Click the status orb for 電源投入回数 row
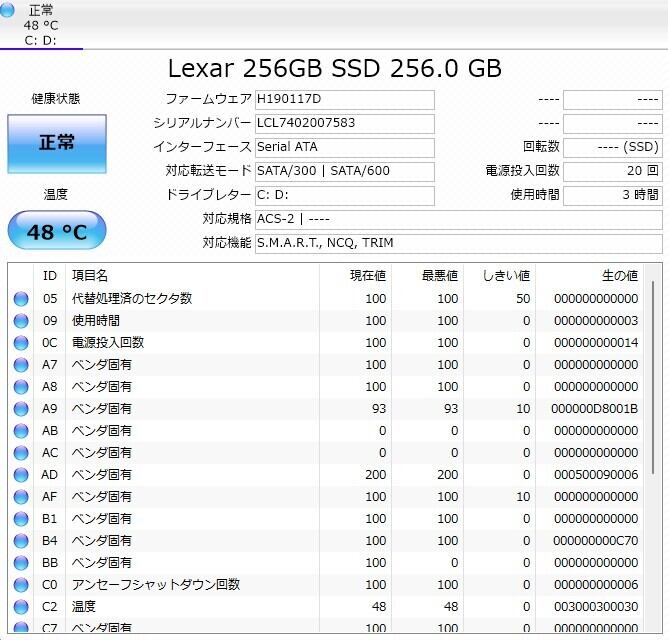668x640 pixels. click(x=21, y=343)
